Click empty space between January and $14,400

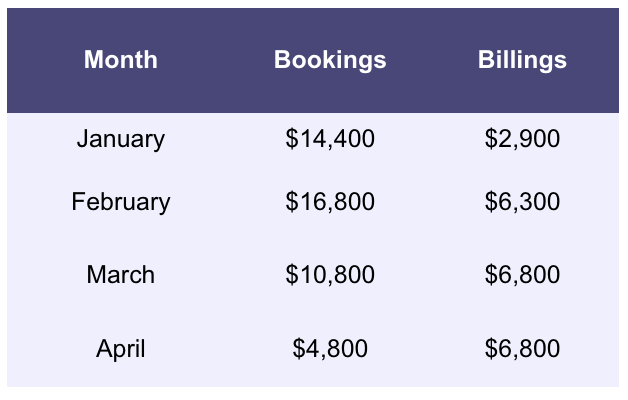click(x=225, y=138)
